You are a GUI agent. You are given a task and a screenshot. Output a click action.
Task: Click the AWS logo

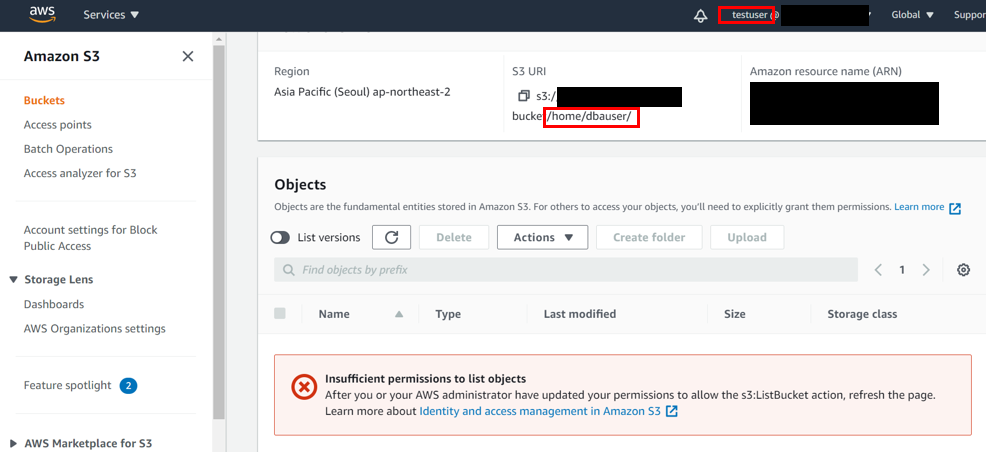(x=42, y=14)
